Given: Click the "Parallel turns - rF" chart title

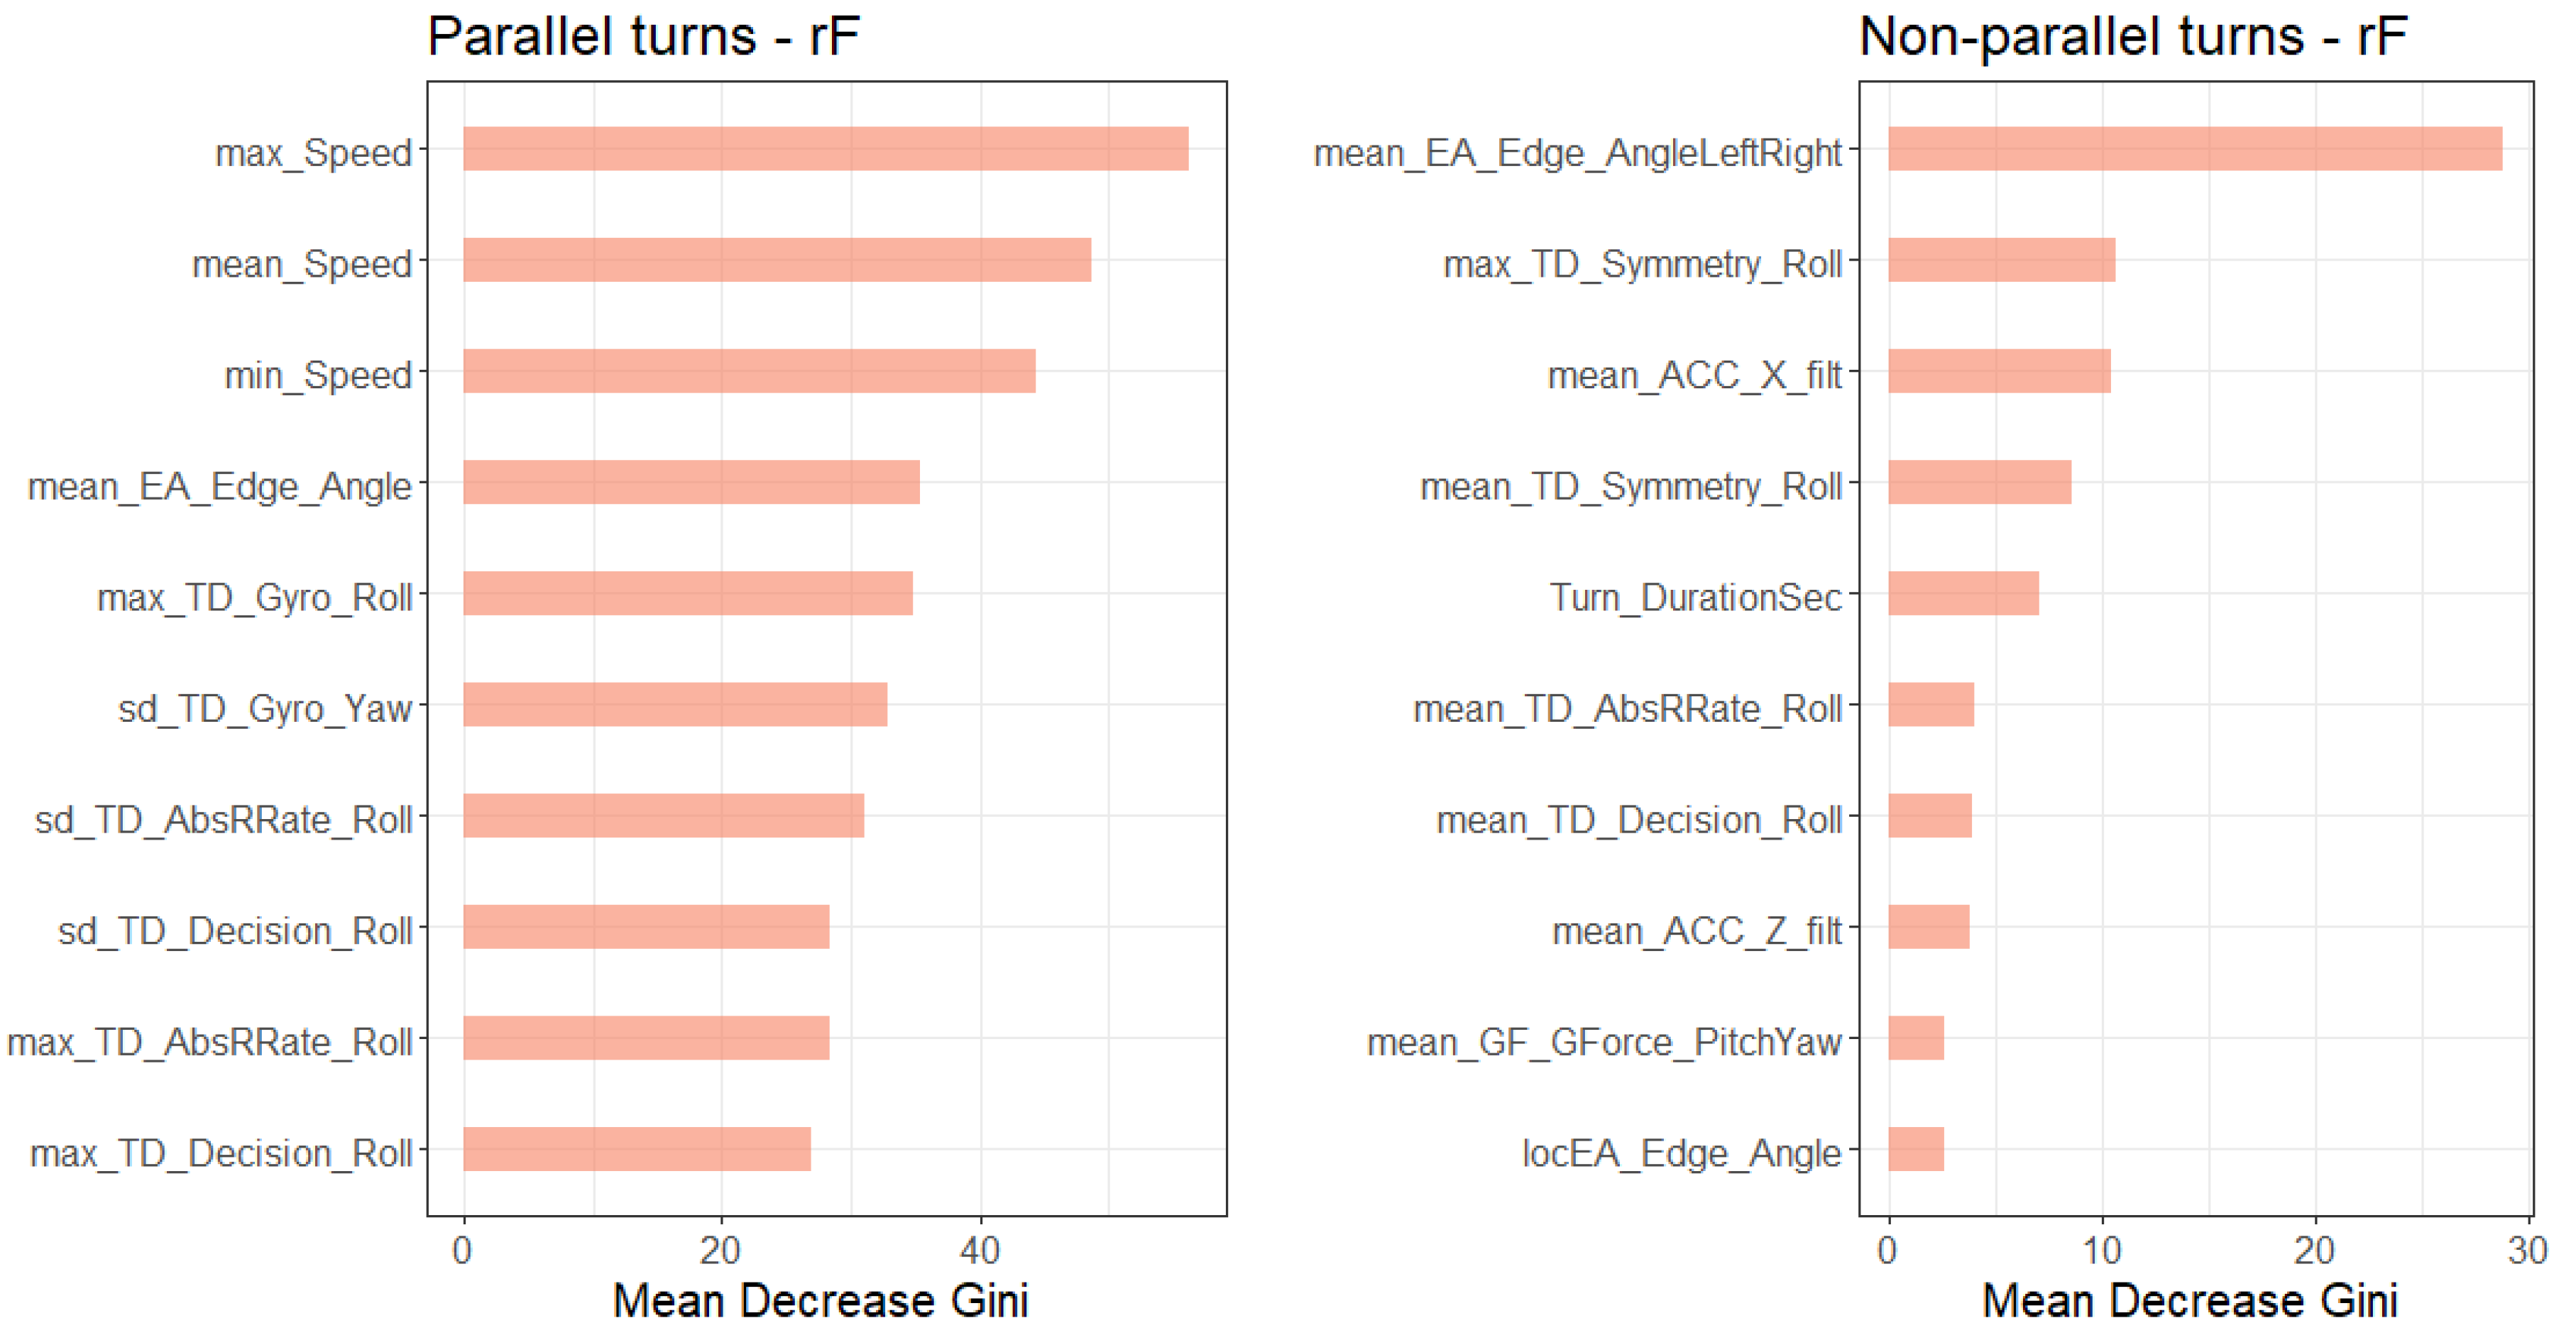Looking at the screenshot, I should coord(643,38).
